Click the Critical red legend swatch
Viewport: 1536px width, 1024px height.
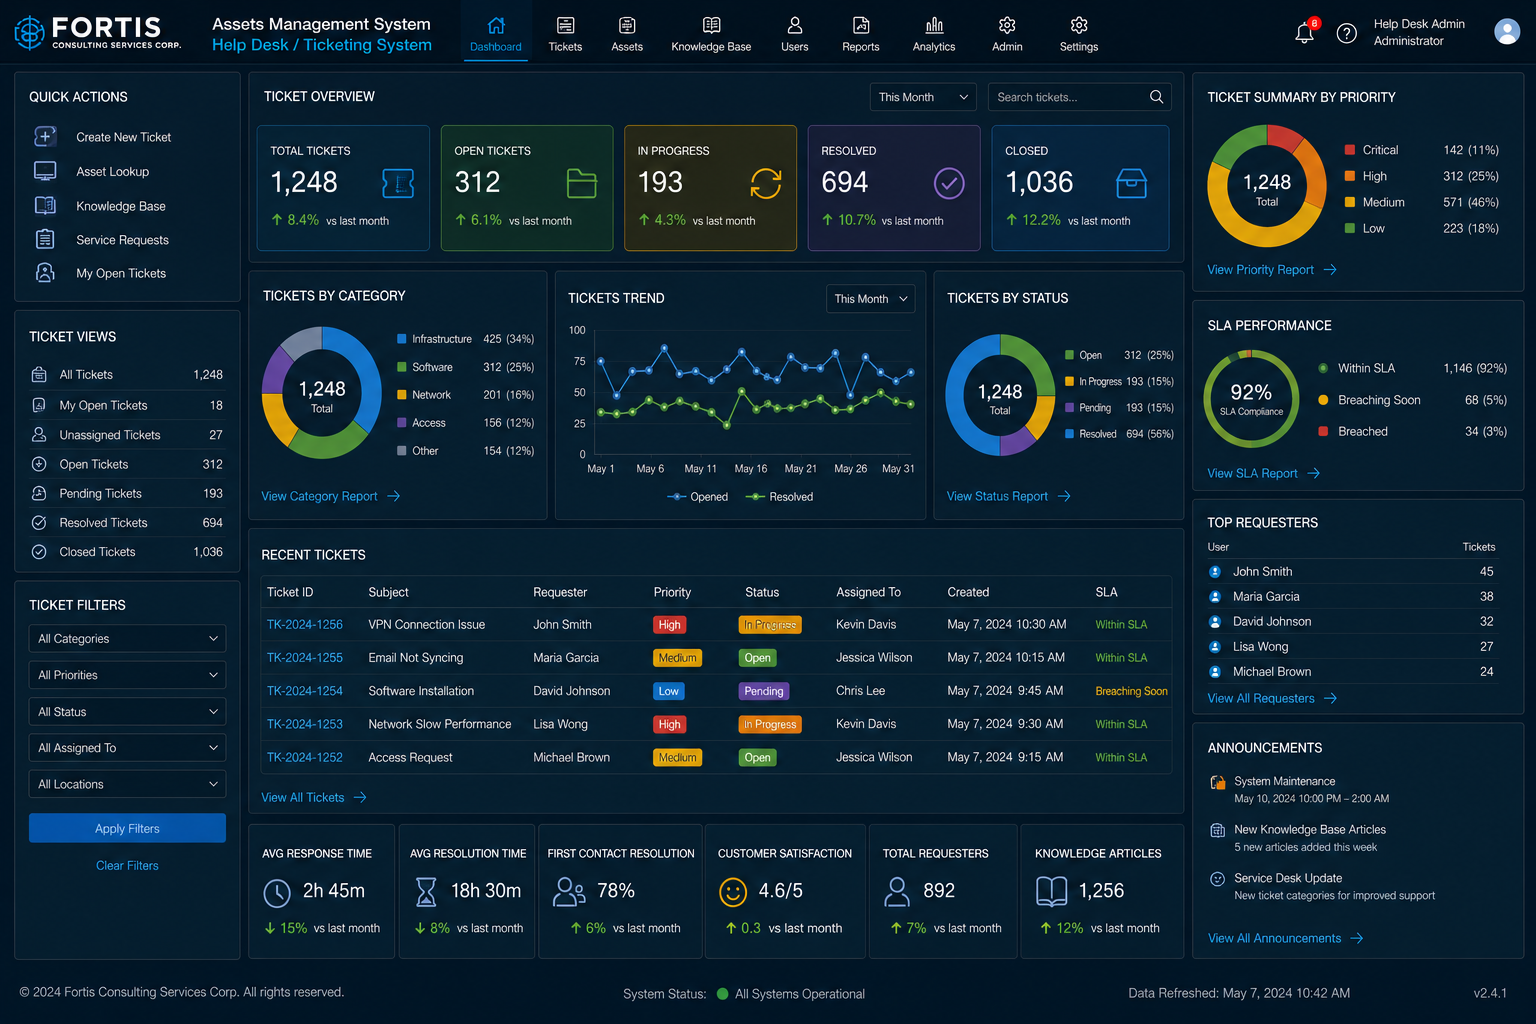[1350, 150]
